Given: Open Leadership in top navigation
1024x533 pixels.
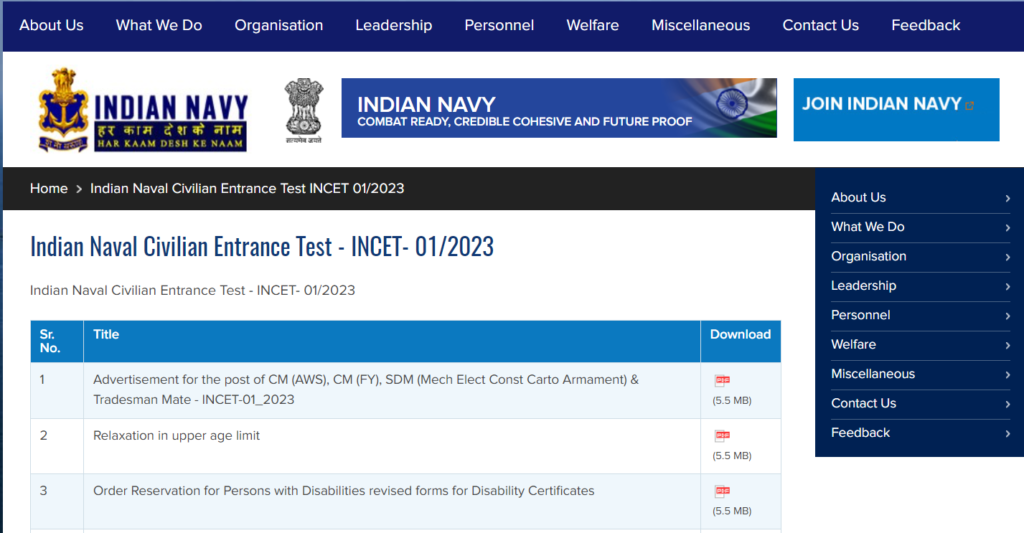Looking at the screenshot, I should (394, 25).
